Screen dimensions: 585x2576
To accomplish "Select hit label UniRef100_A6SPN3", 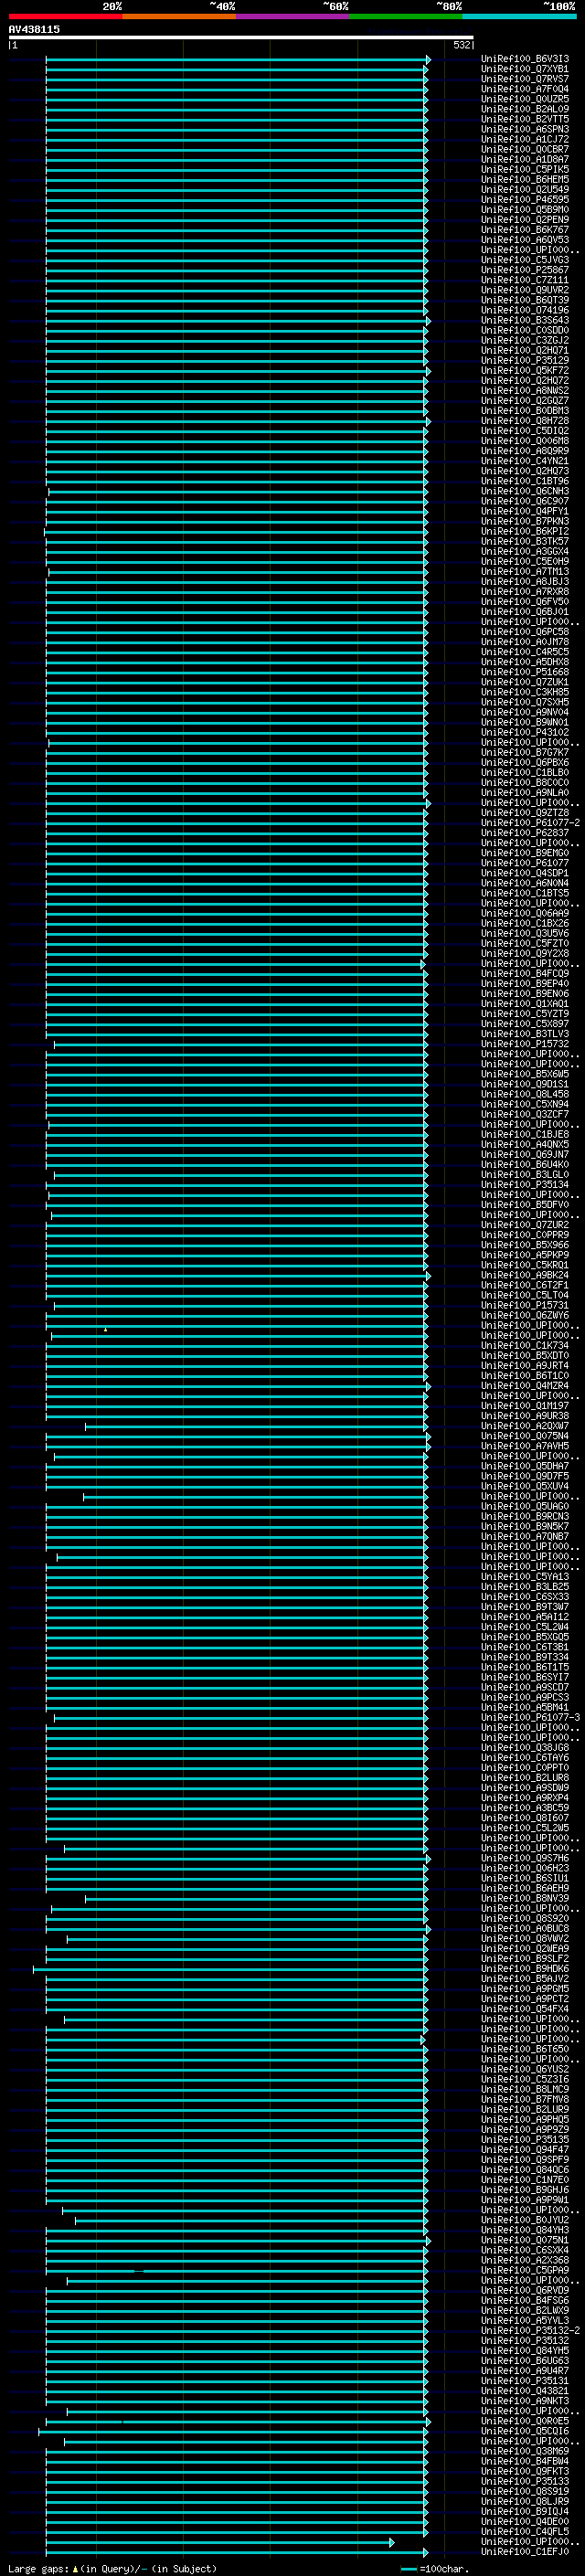I will [x=525, y=129].
